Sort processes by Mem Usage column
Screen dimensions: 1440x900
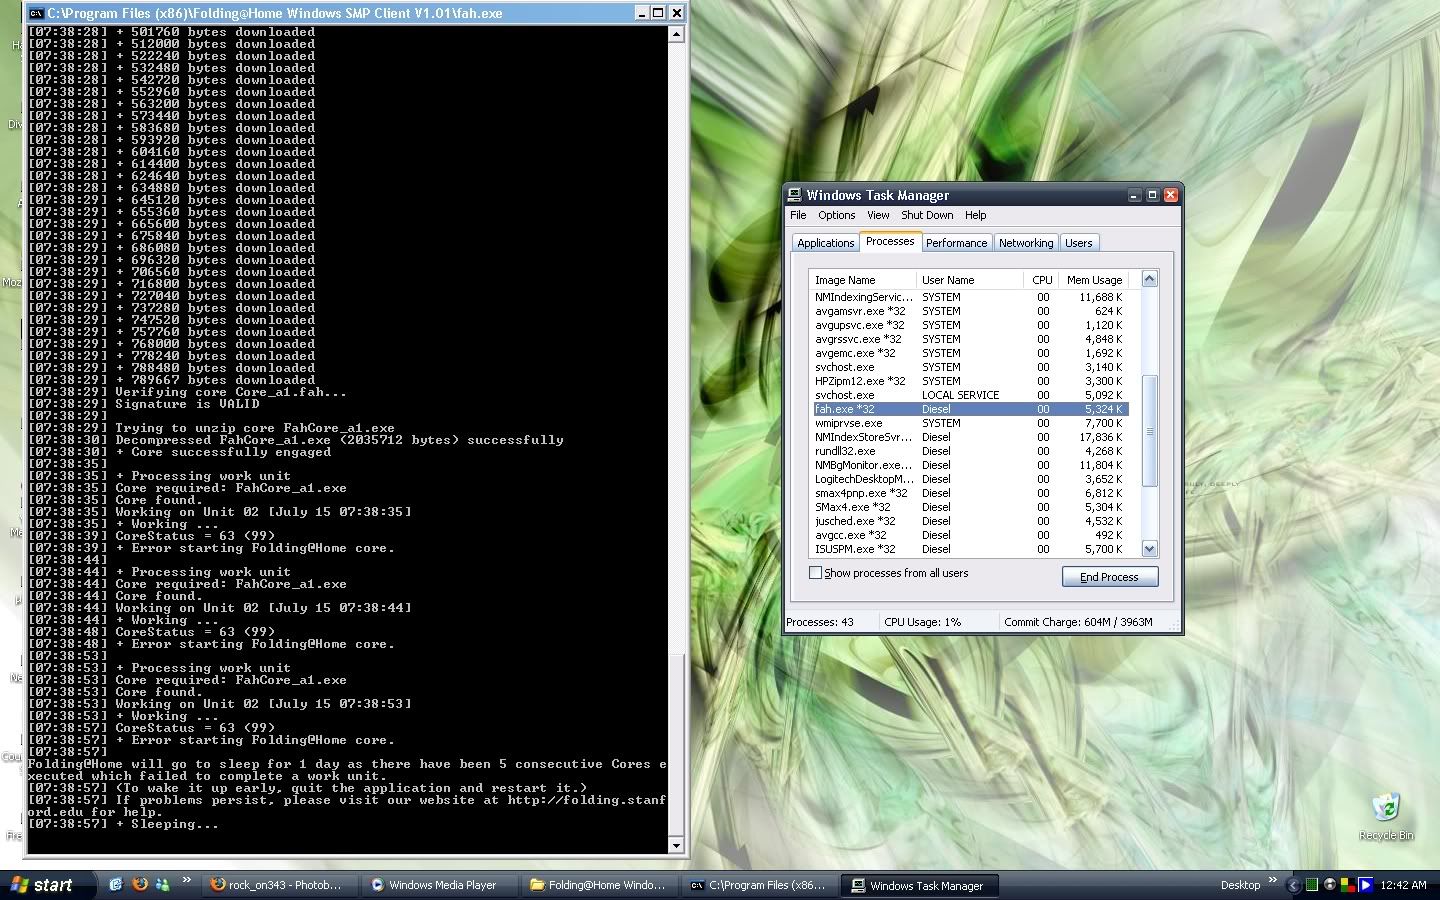pyautogui.click(x=1094, y=280)
